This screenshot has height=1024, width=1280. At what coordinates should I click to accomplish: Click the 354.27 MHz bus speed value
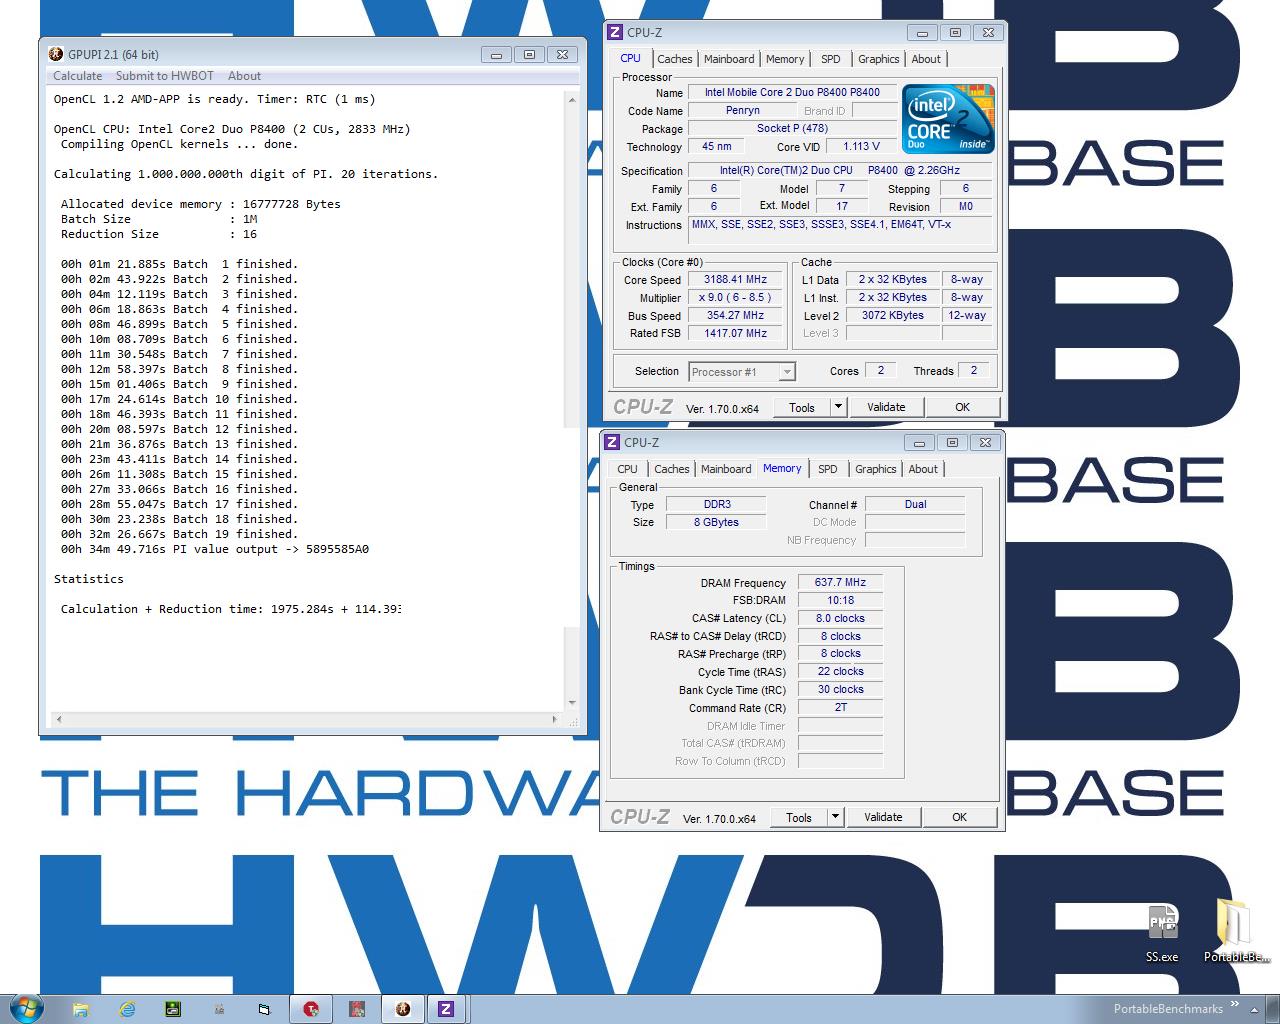click(x=735, y=316)
